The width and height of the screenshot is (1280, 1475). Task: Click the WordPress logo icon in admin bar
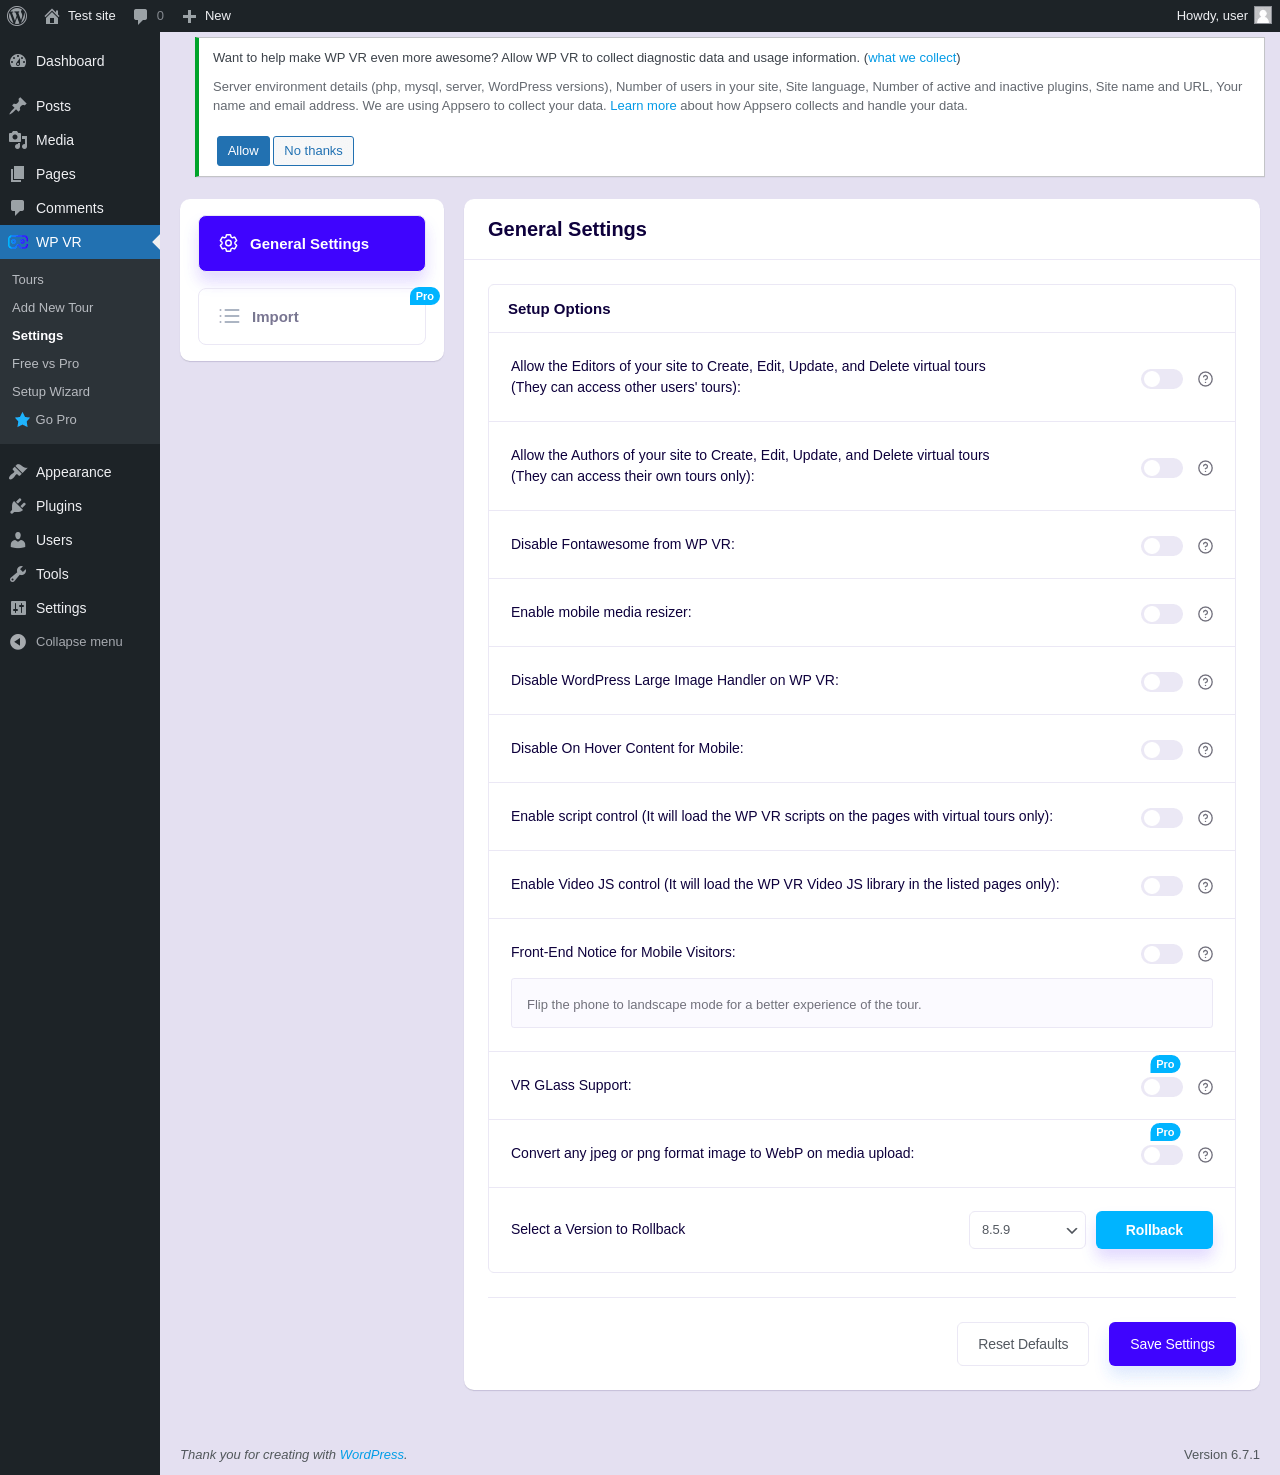[x=17, y=16]
